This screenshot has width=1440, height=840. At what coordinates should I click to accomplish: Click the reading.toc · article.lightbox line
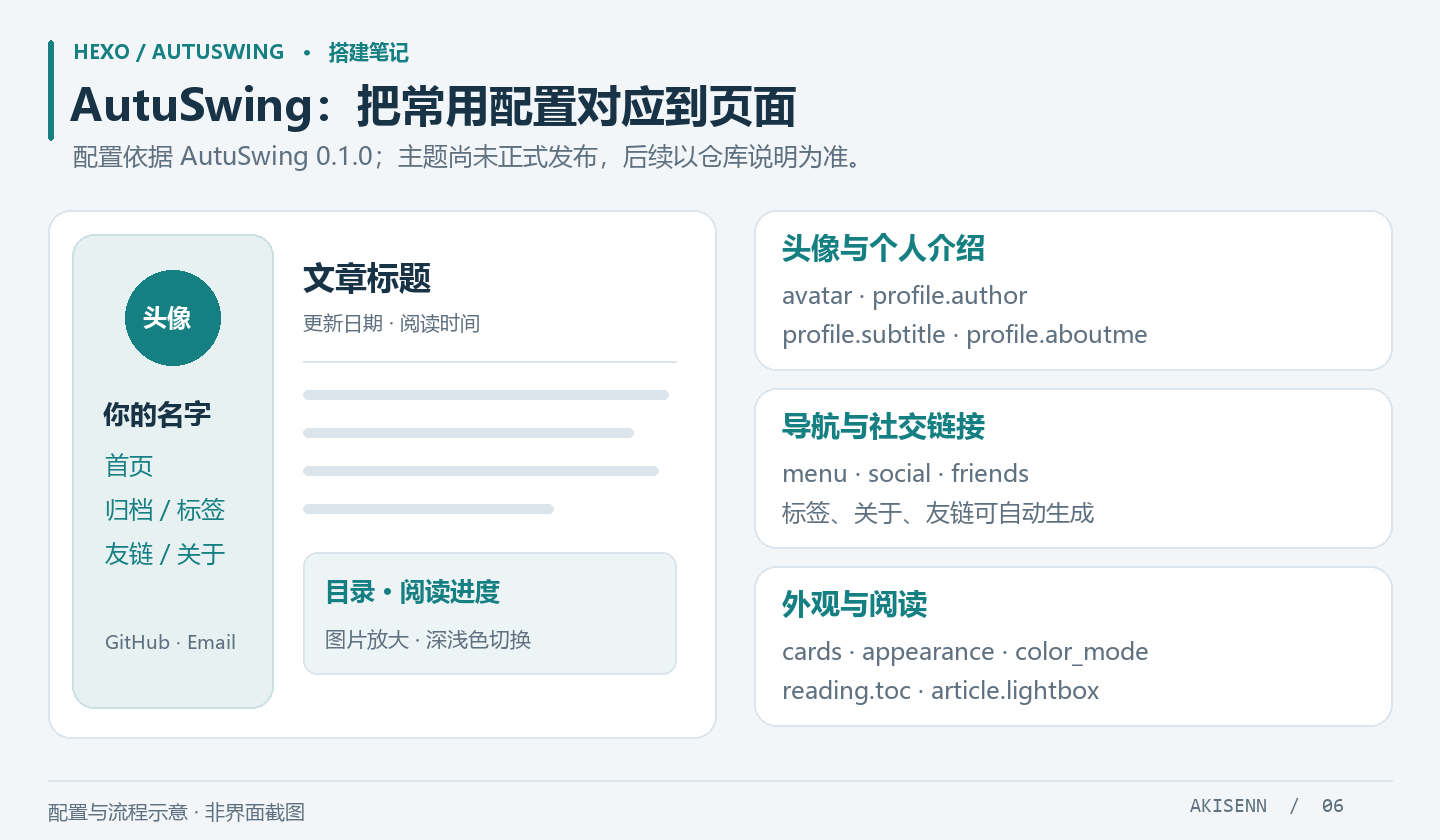click(x=940, y=691)
